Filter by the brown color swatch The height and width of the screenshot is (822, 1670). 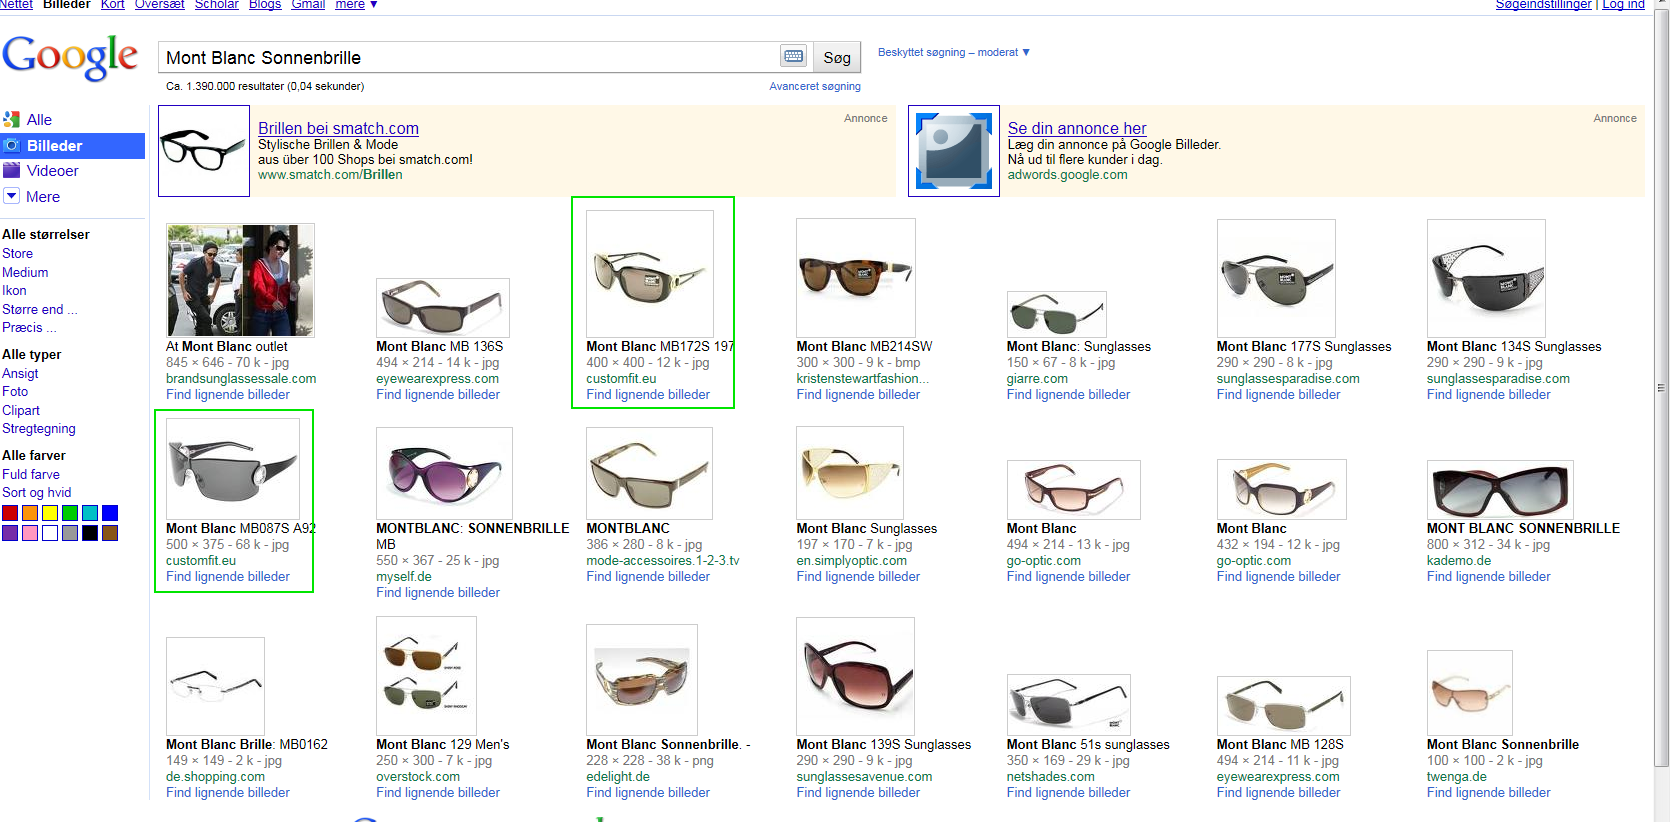[x=110, y=533]
